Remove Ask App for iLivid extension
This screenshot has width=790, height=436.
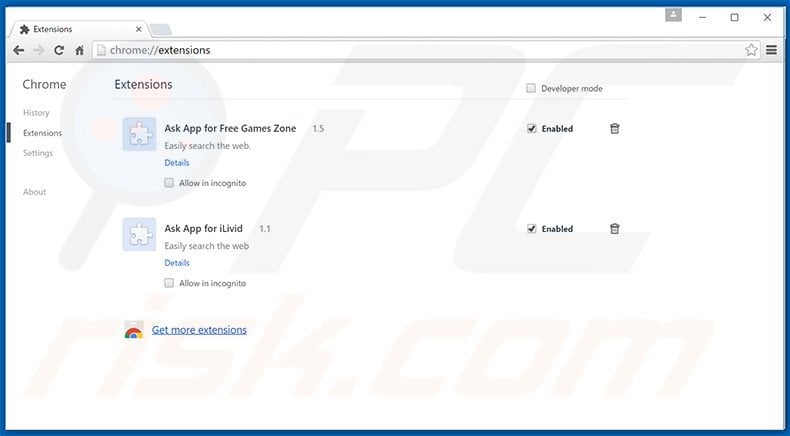pos(614,229)
